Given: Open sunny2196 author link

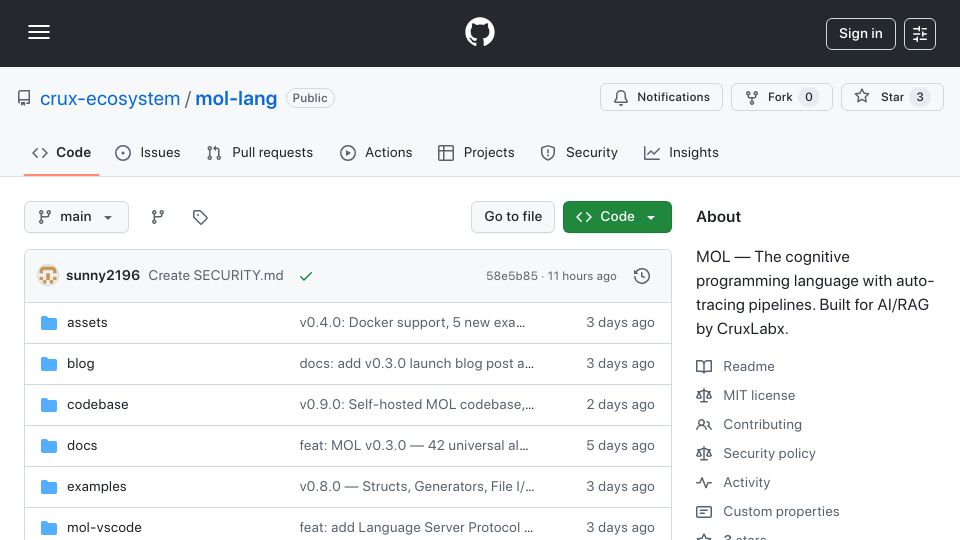Looking at the screenshot, I should pyautogui.click(x=103, y=276).
